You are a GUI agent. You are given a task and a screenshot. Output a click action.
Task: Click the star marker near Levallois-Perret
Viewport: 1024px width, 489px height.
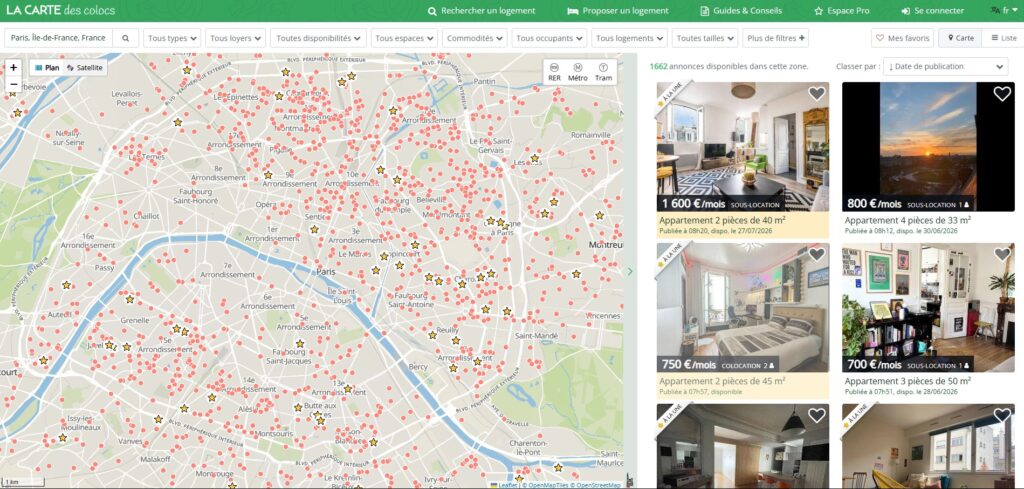(178, 122)
